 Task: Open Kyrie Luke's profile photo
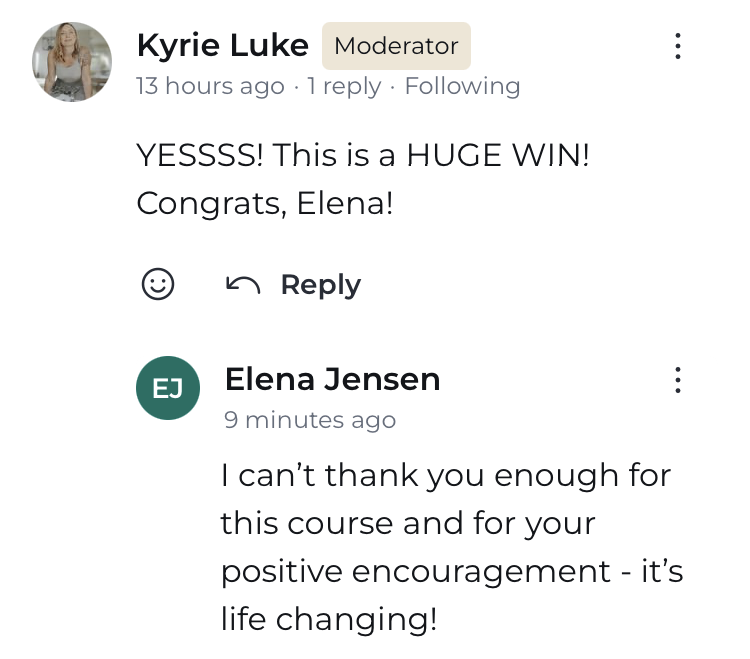(72, 62)
